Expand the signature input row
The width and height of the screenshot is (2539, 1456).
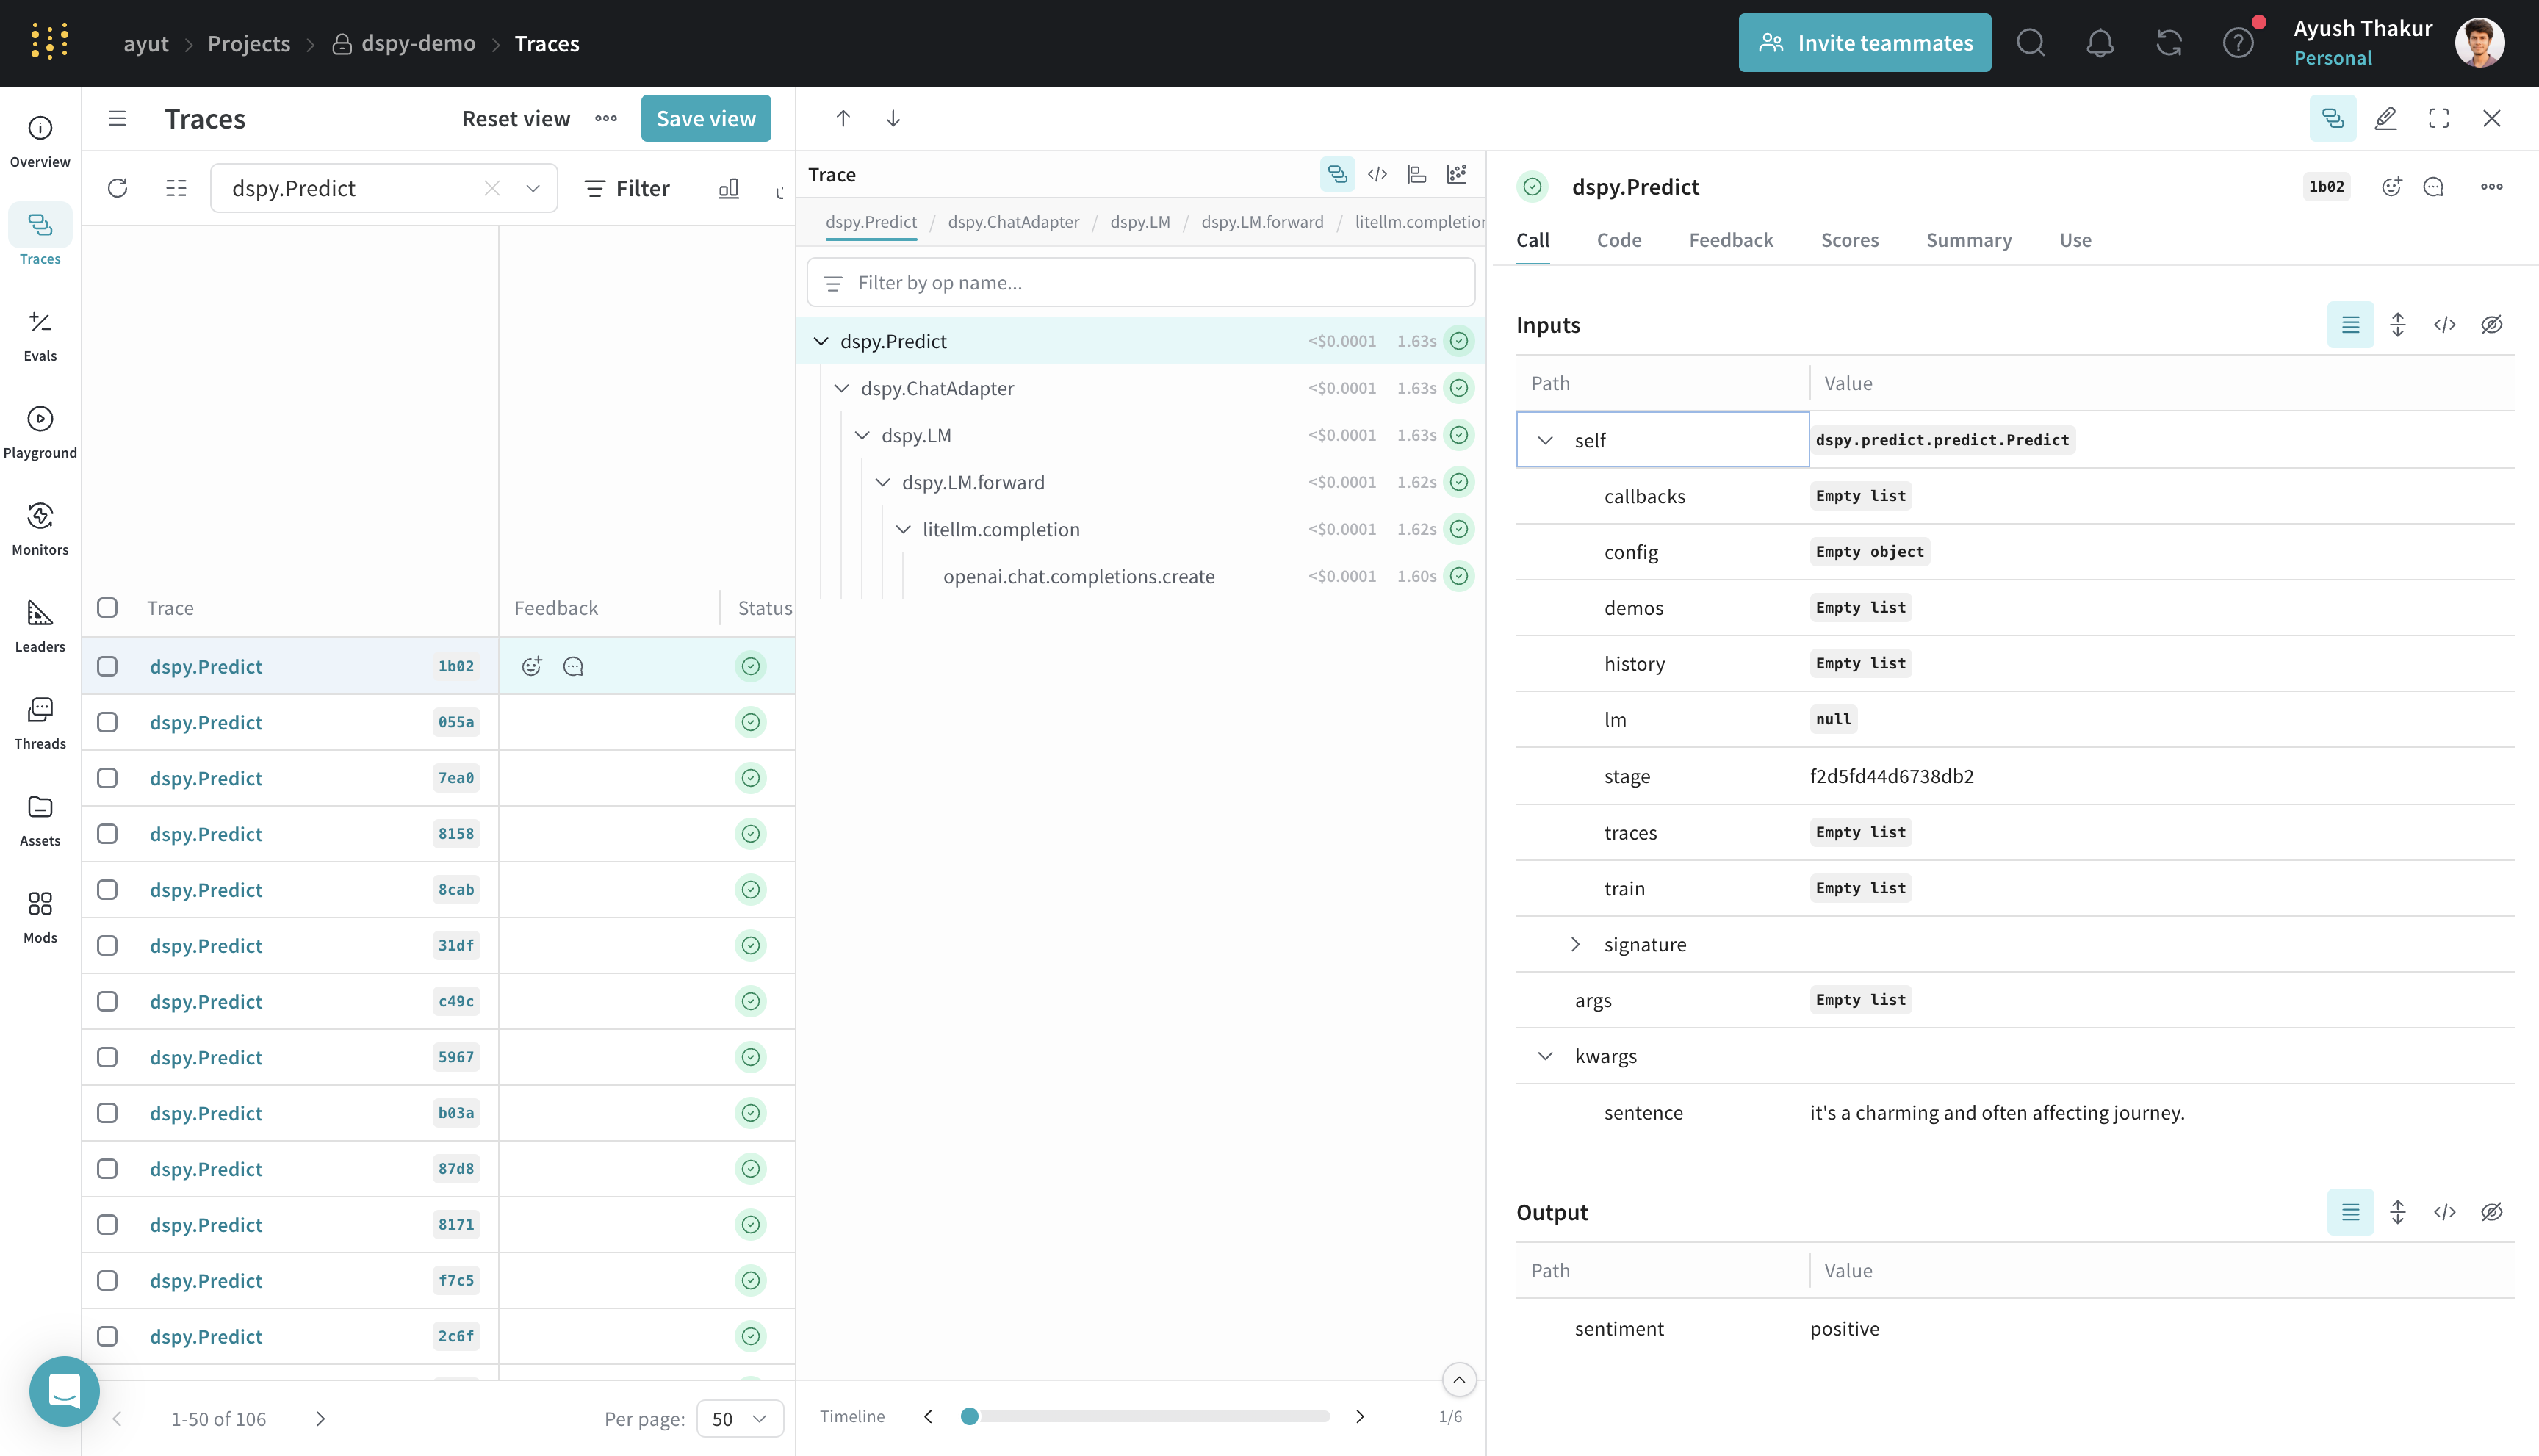pyautogui.click(x=1575, y=944)
